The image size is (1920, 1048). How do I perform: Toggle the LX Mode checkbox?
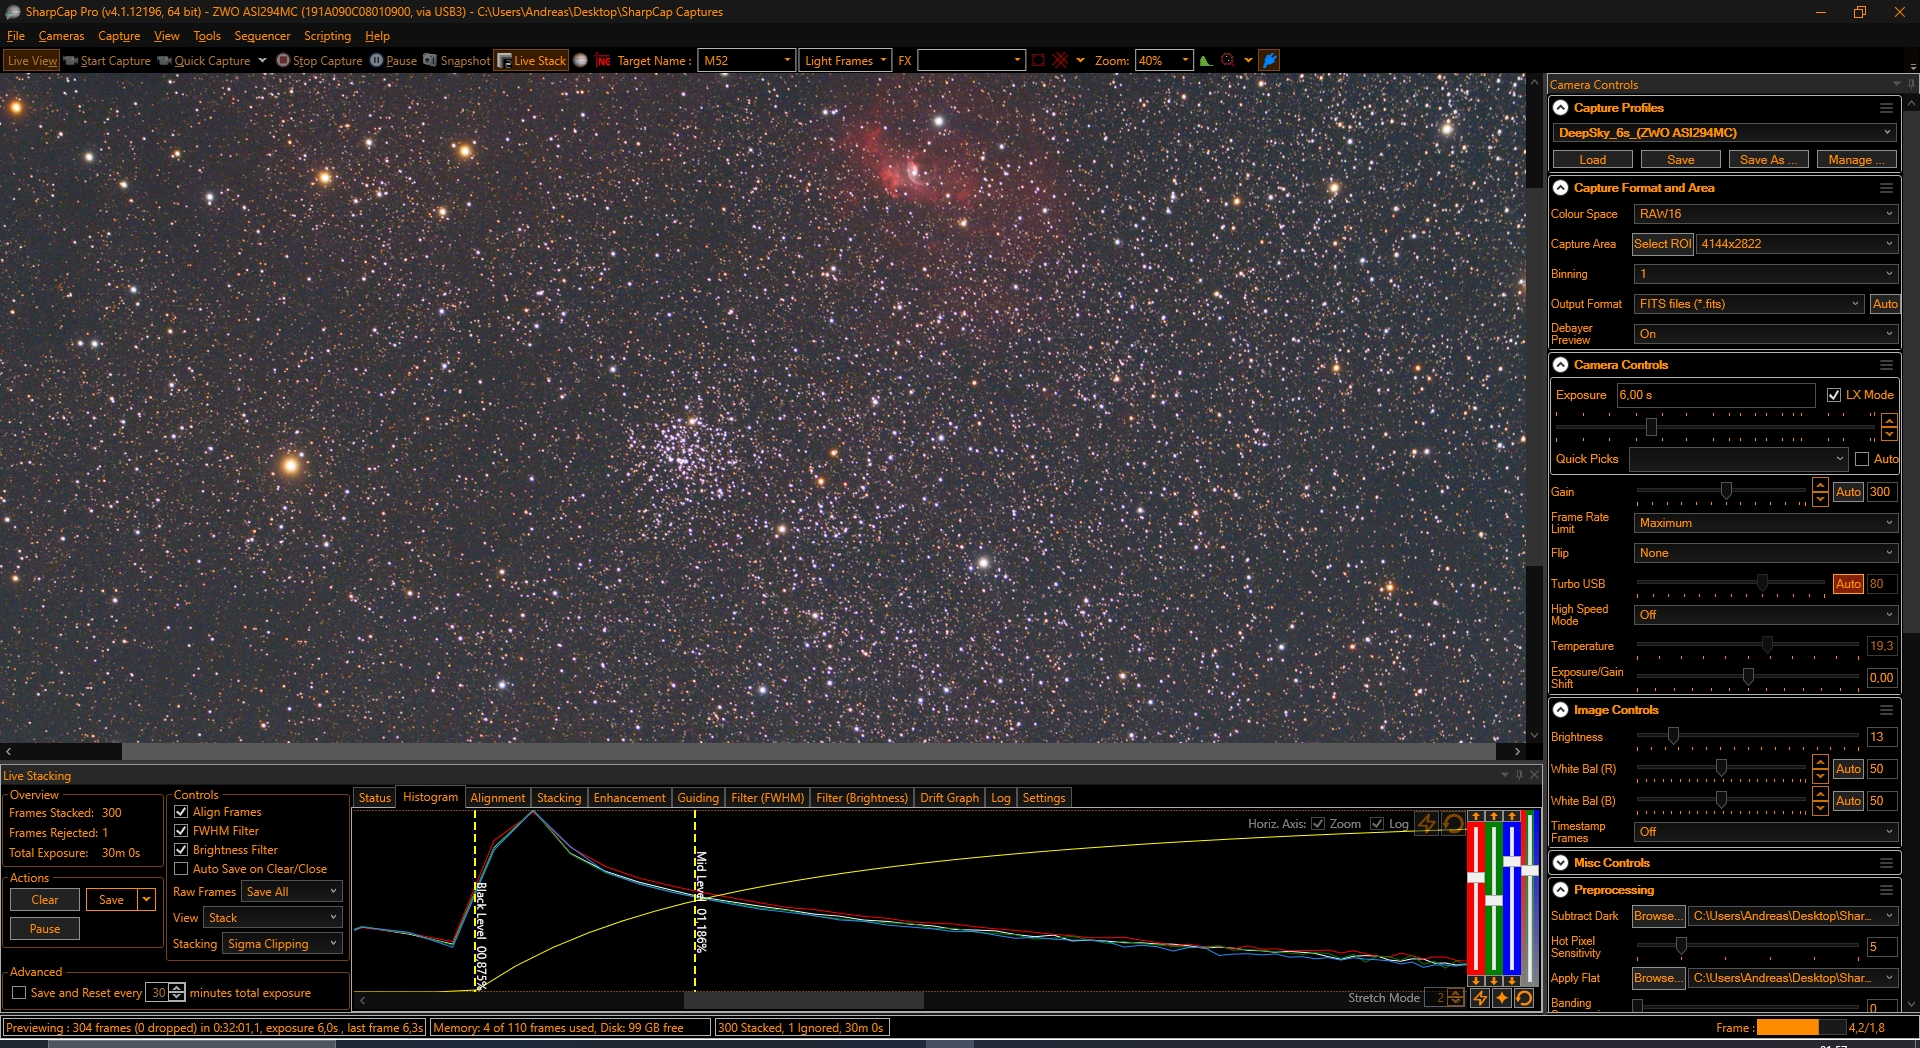[x=1834, y=395]
